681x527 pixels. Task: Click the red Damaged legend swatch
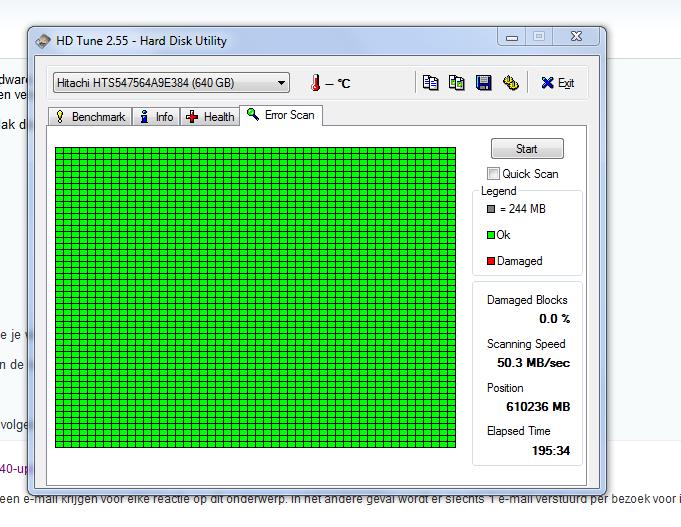tap(491, 261)
